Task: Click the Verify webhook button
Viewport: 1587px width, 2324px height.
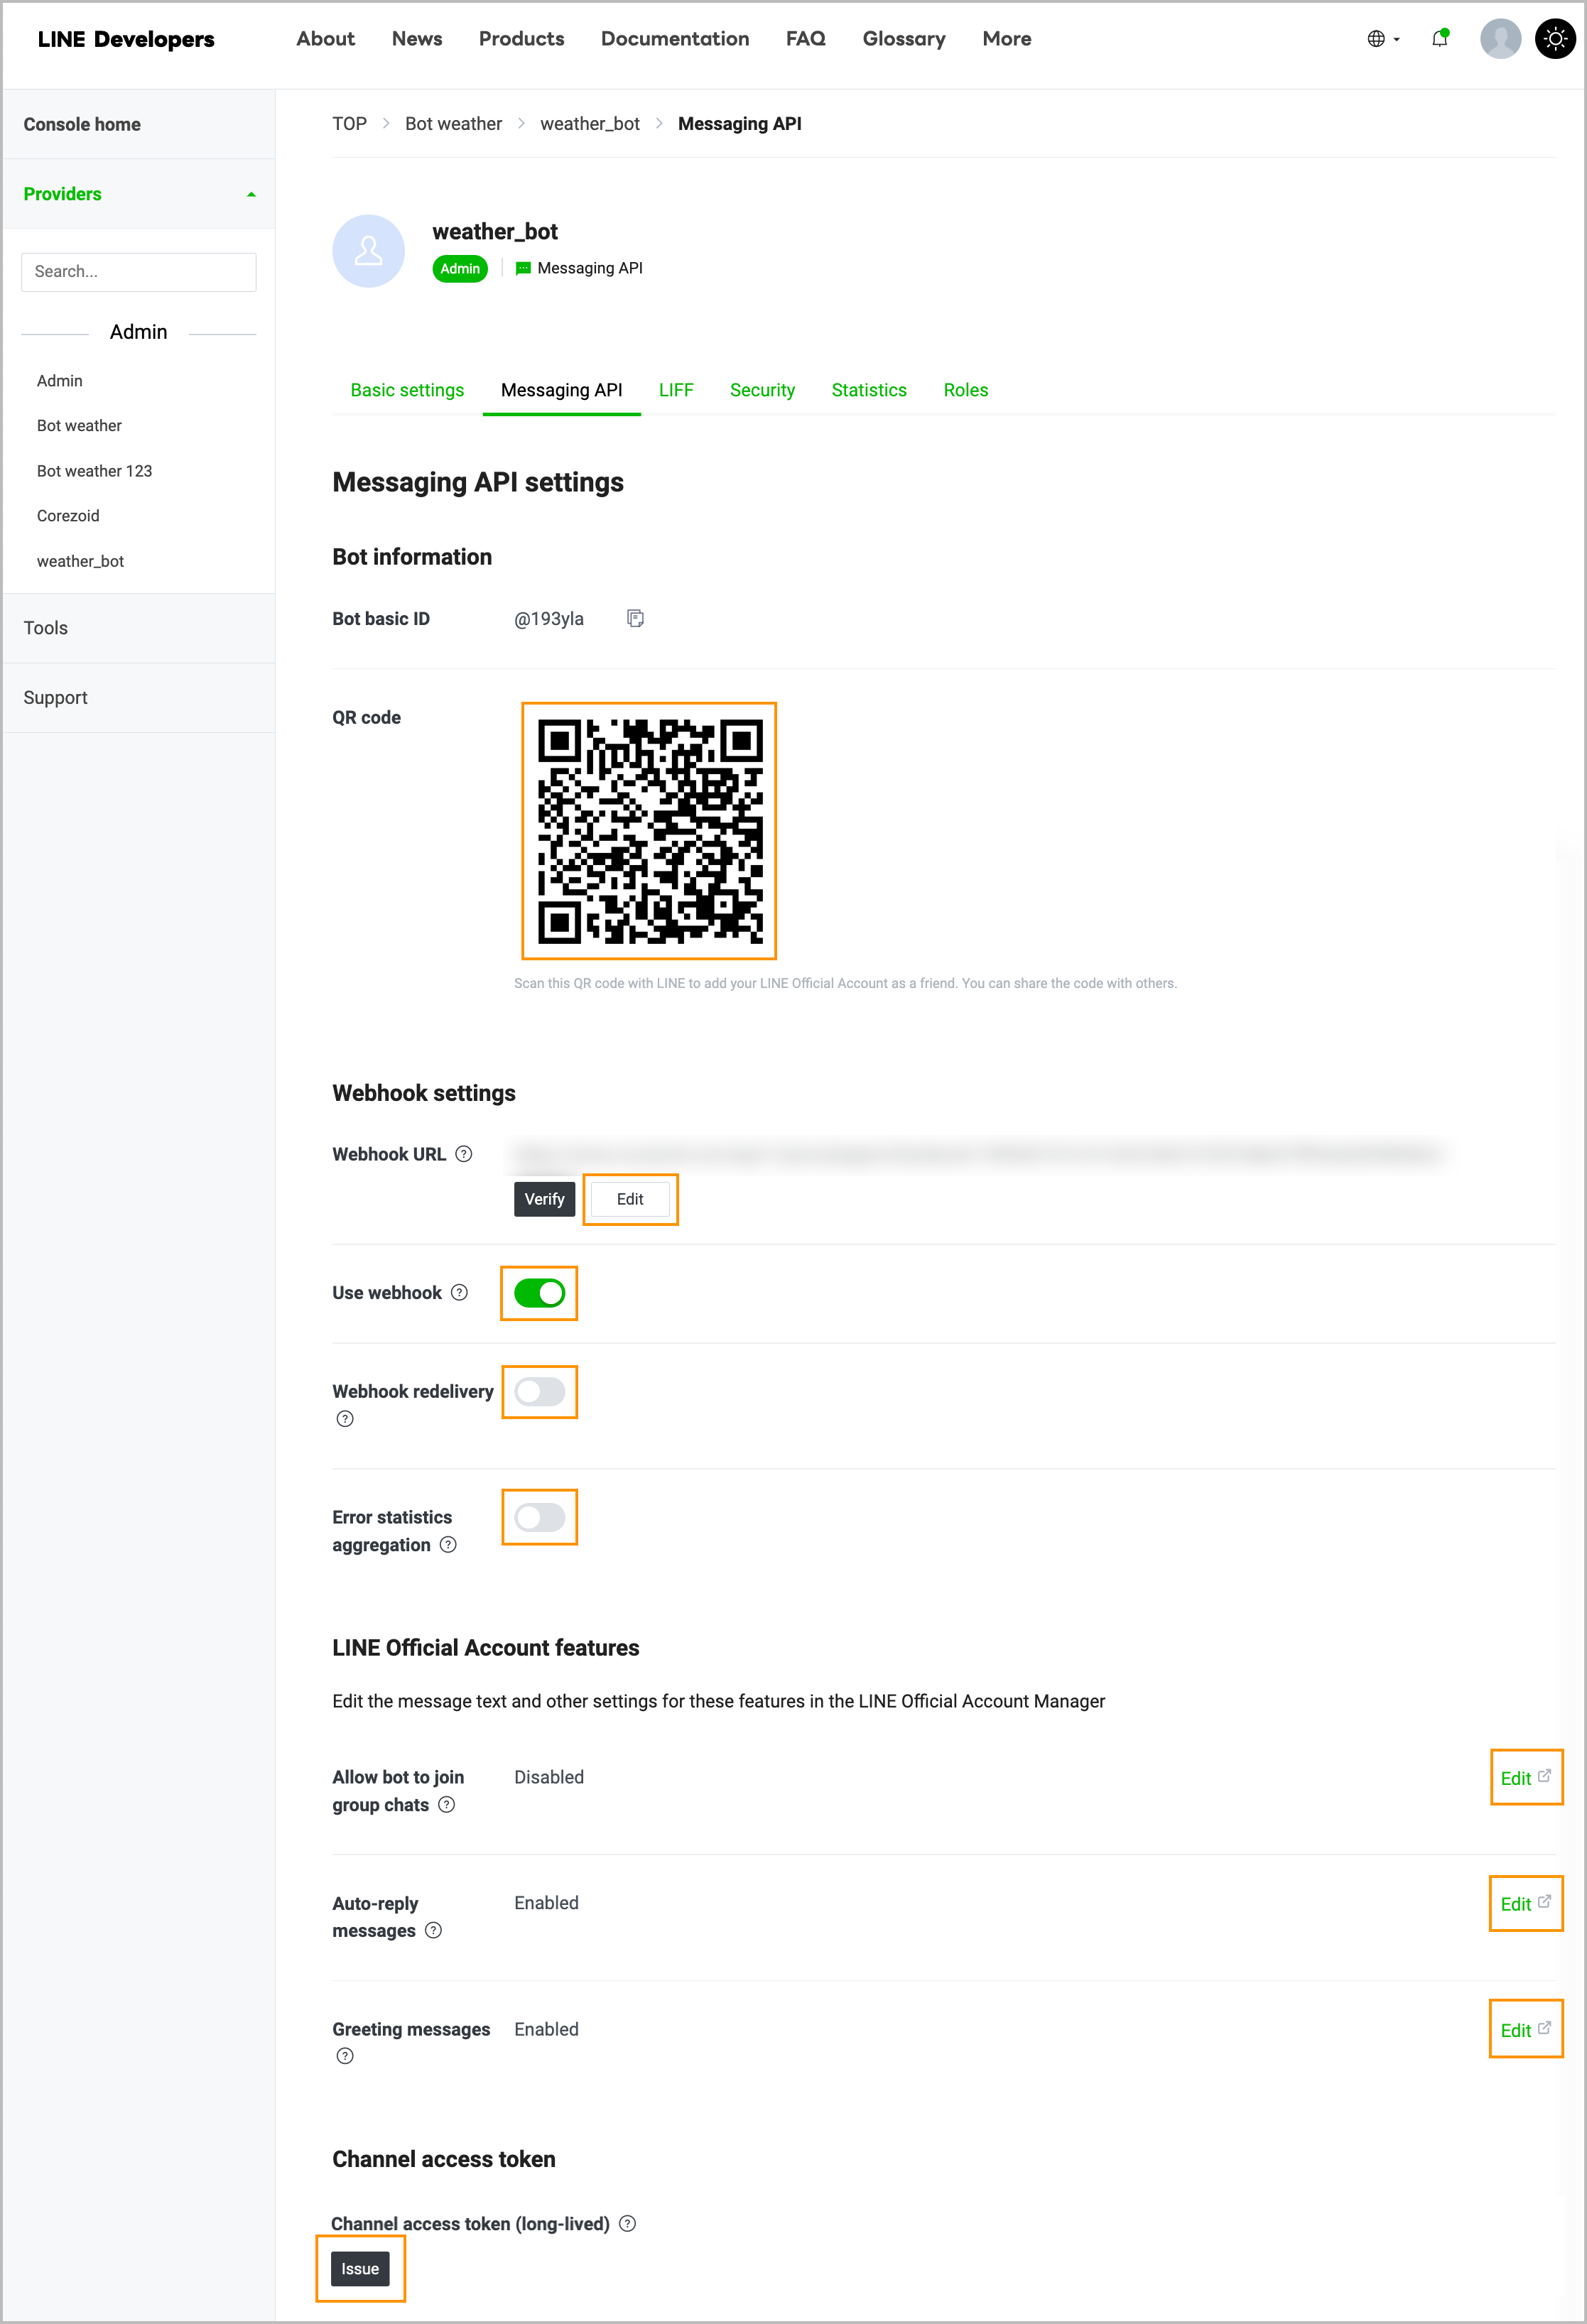Action: 544,1199
